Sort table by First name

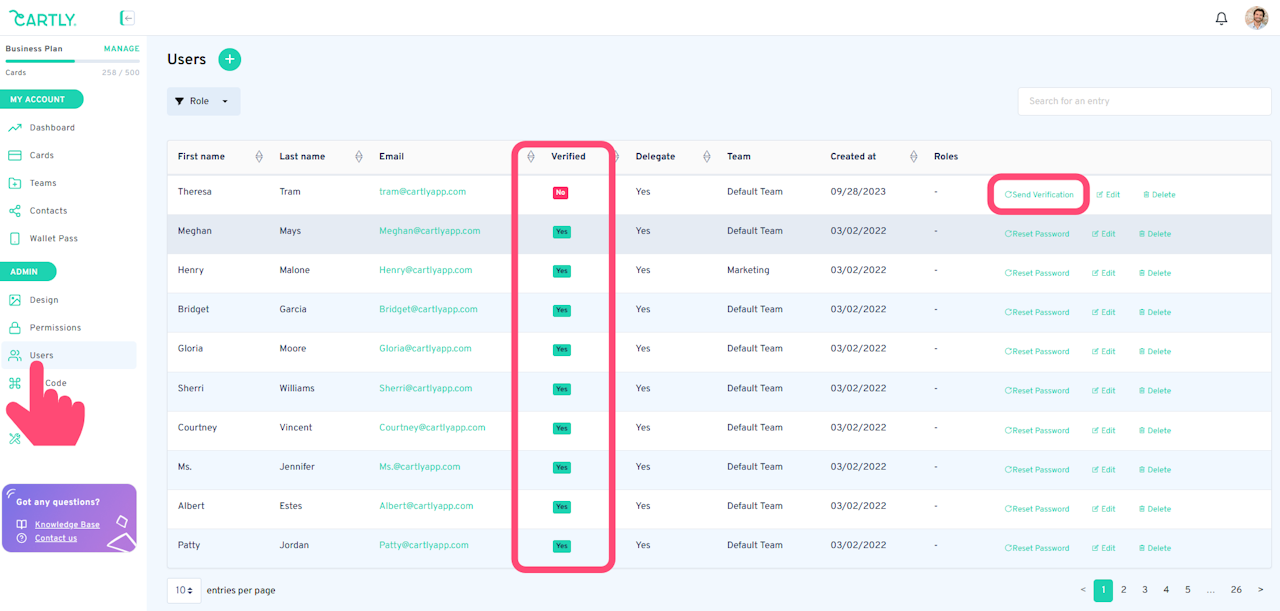pyautogui.click(x=259, y=157)
